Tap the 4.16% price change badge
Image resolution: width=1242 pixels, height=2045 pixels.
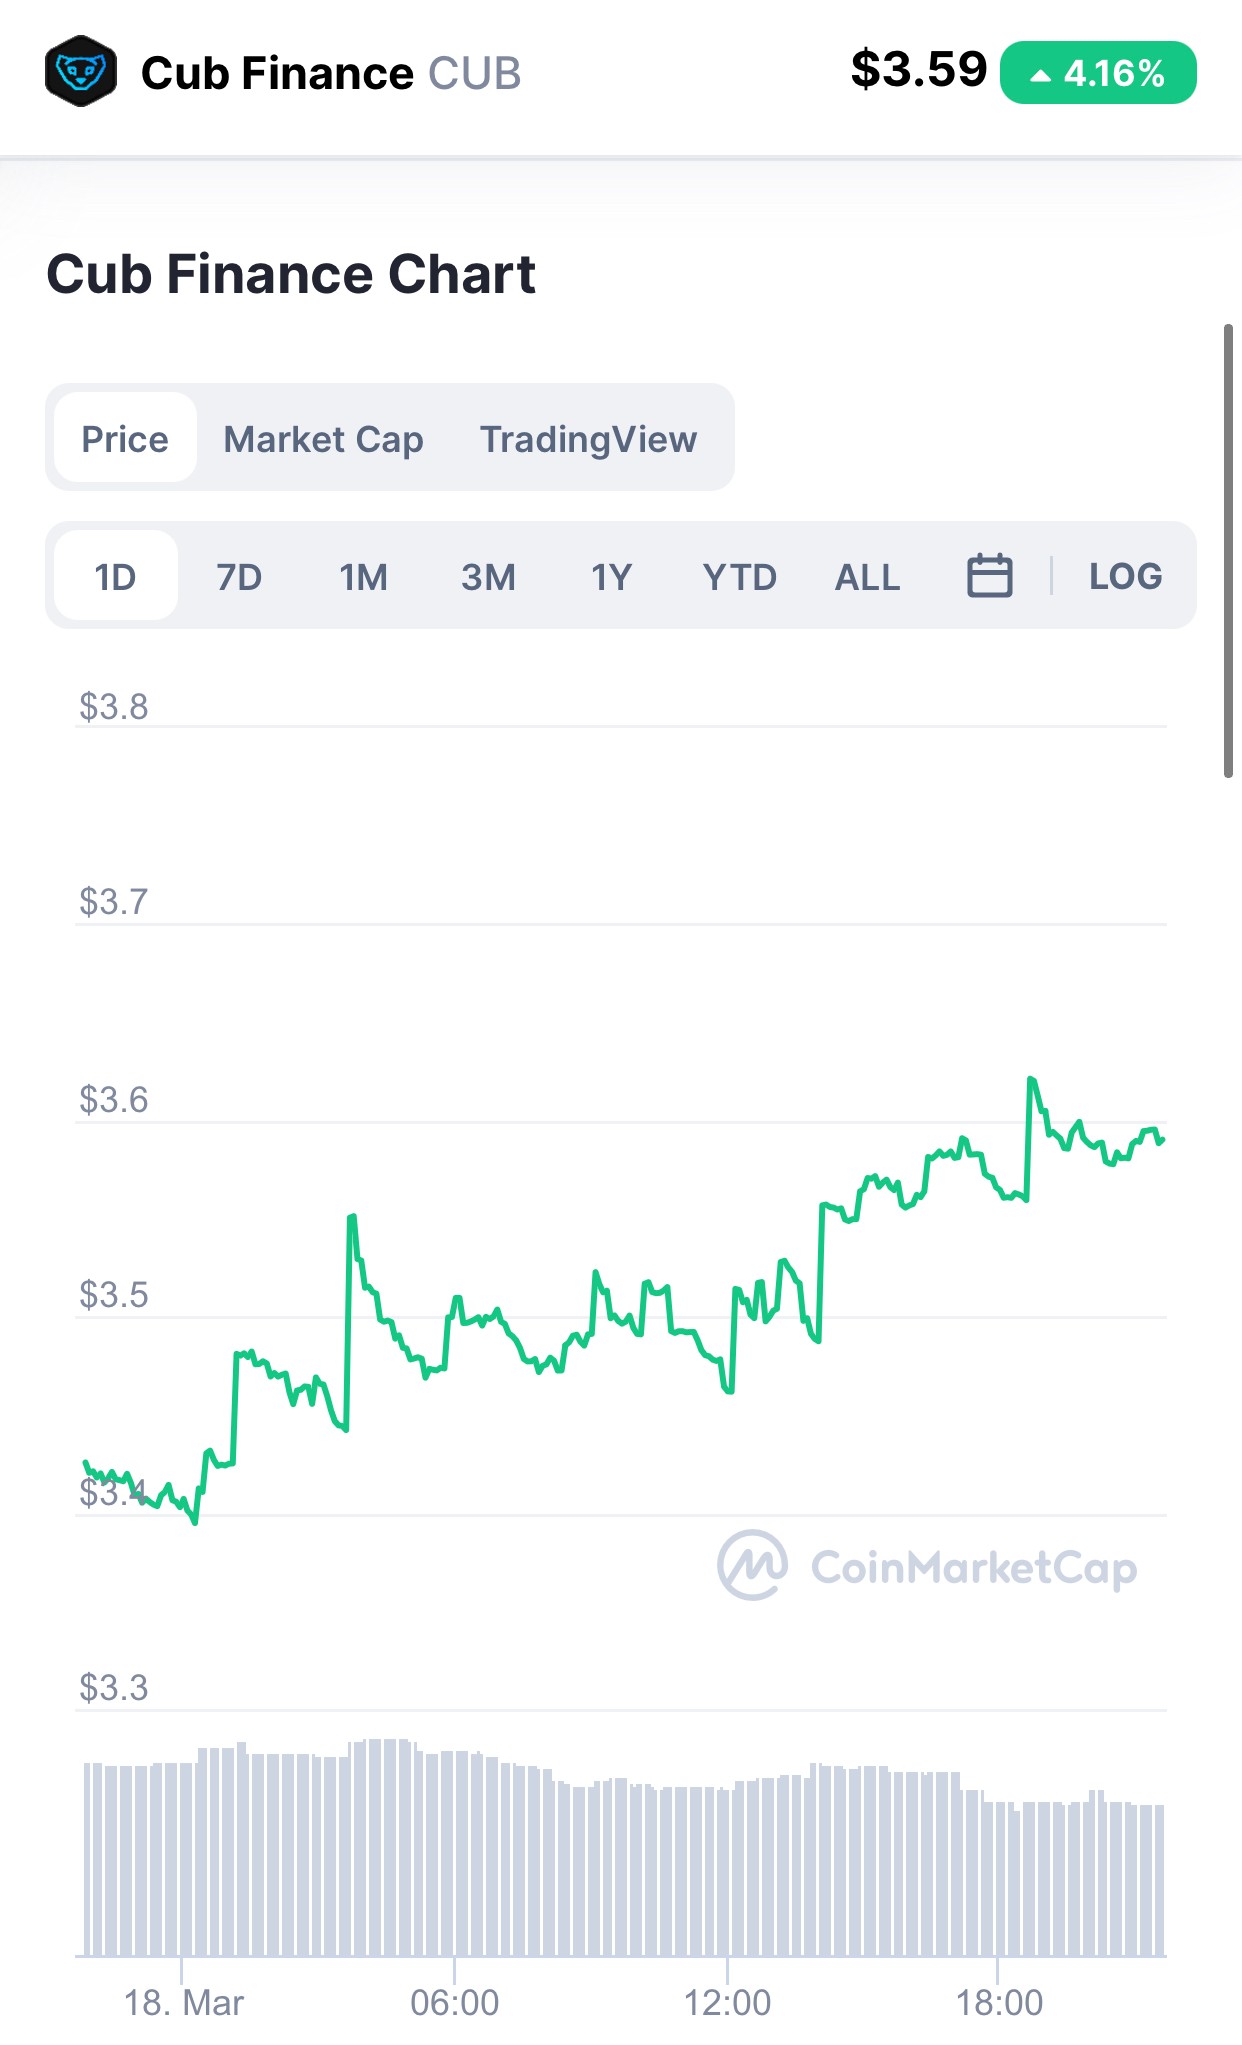1097,73
